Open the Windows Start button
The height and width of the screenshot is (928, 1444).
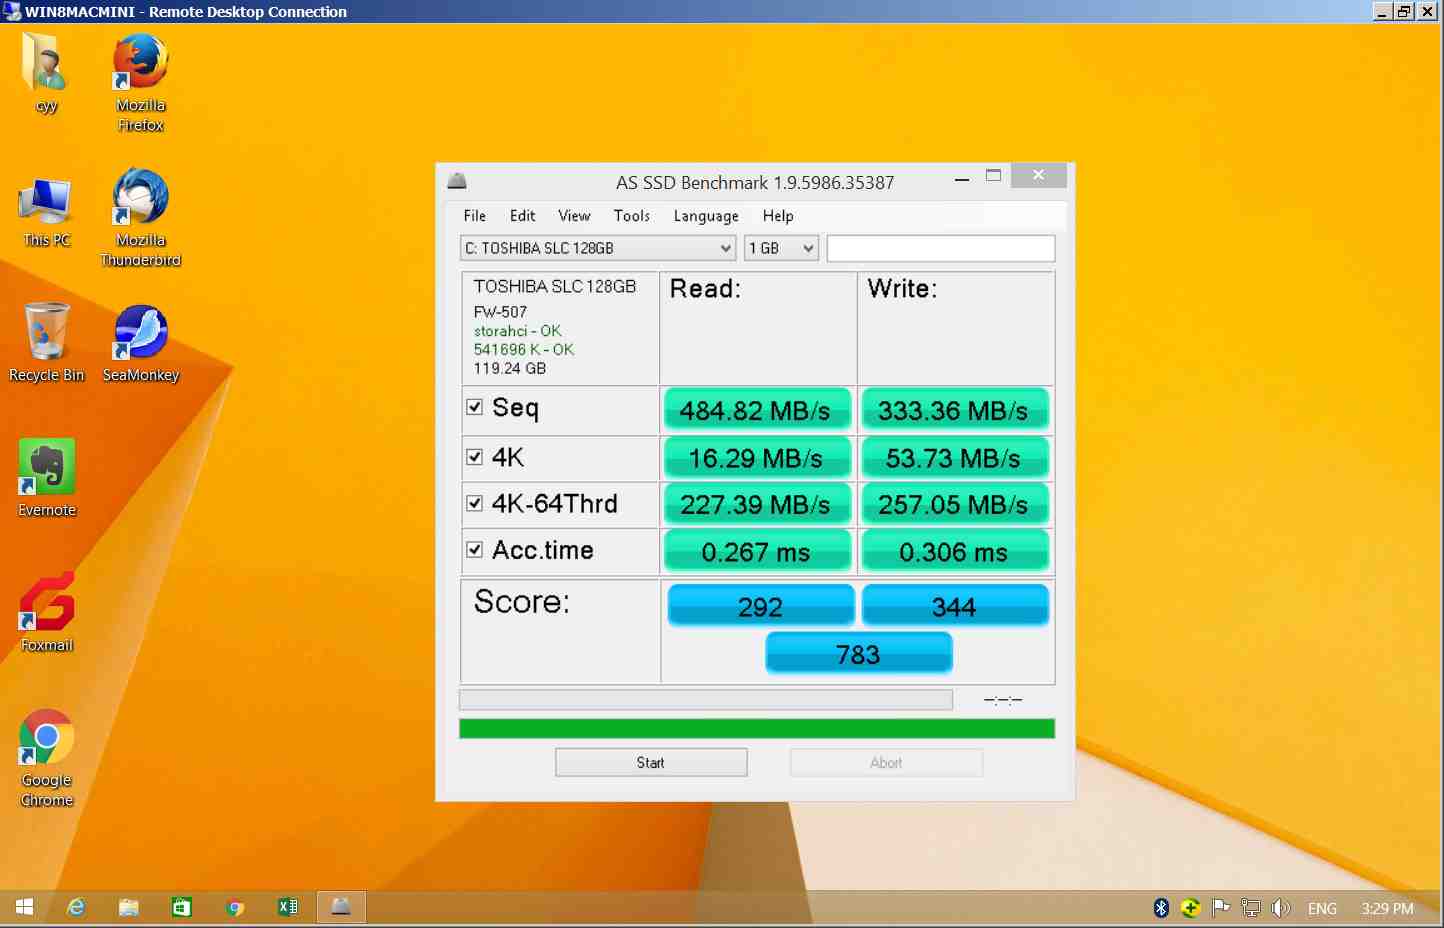(x=24, y=907)
